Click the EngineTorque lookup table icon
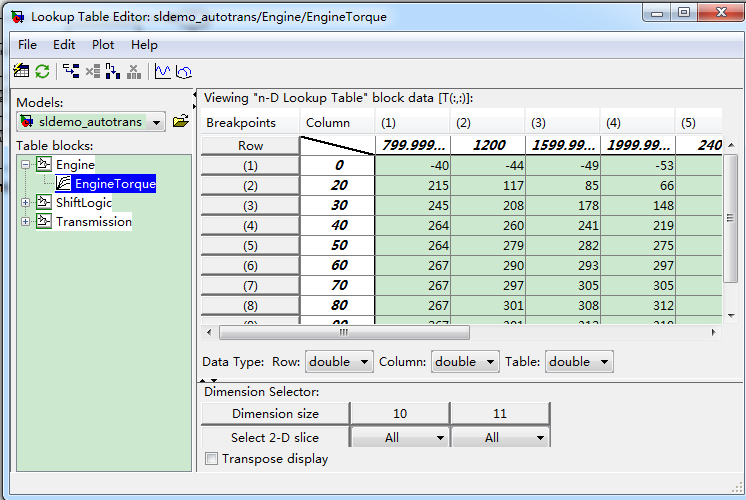The image size is (746, 500). point(63,183)
